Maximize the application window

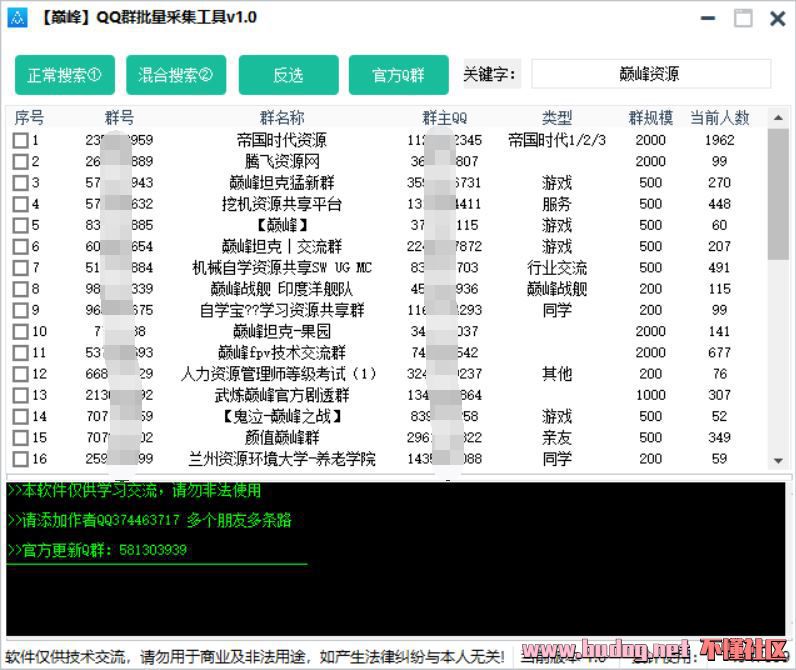coord(742,18)
